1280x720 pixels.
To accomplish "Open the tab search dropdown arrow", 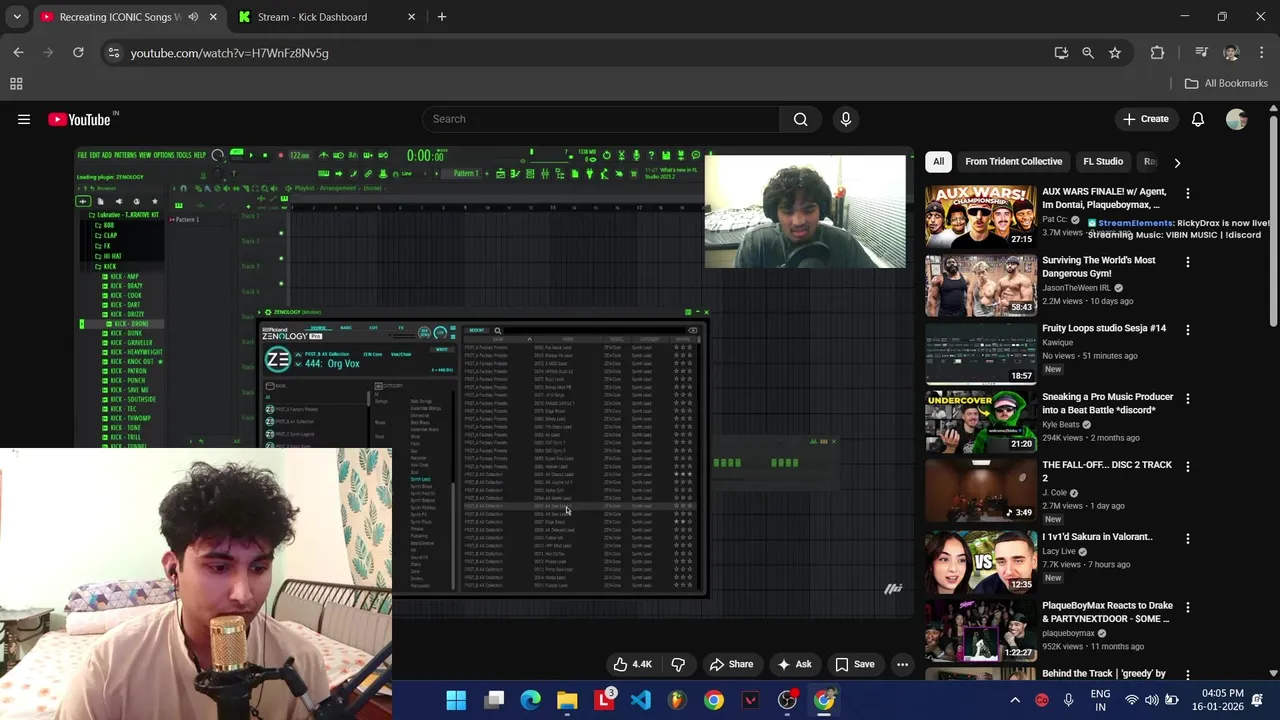I will click(x=17, y=17).
